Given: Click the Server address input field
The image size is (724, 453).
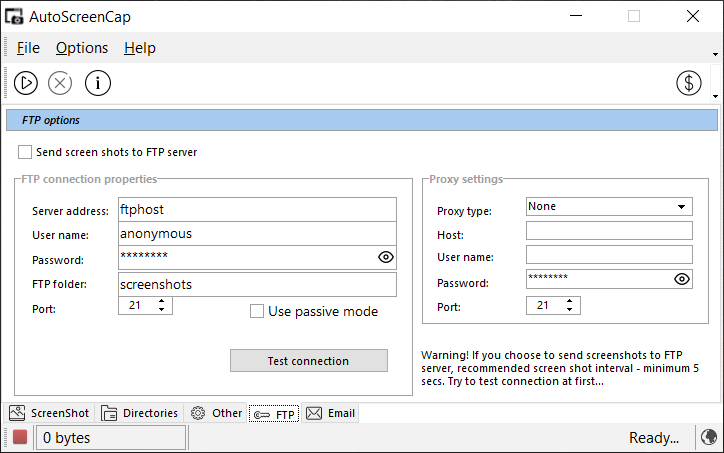Looking at the screenshot, I should (x=257, y=210).
